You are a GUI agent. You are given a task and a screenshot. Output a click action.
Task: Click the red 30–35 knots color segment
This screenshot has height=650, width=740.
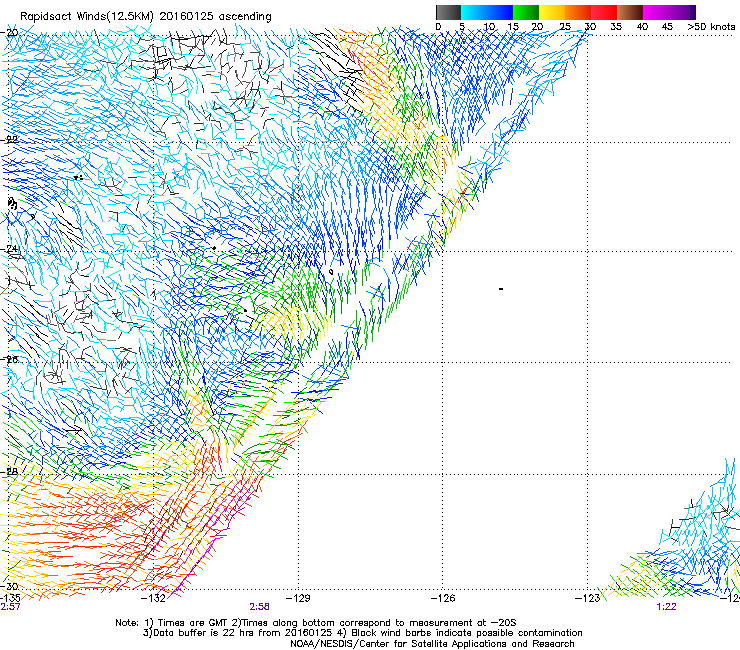coord(604,12)
